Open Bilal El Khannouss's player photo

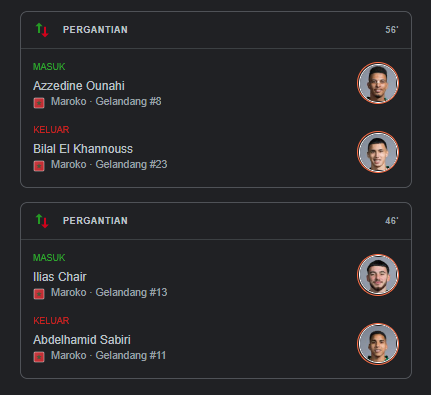[x=378, y=152]
